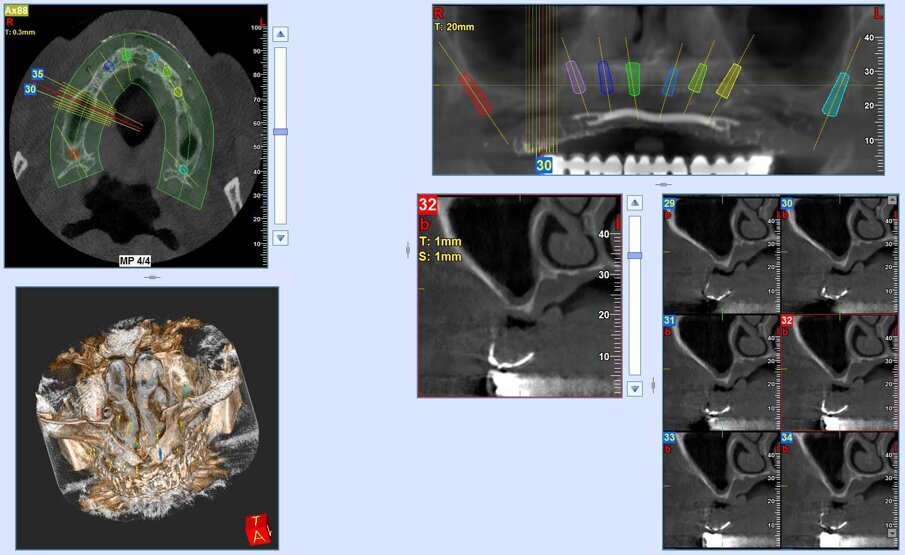Click the red orientation cube in 3D view
The height and width of the screenshot is (555, 905).
click(259, 529)
